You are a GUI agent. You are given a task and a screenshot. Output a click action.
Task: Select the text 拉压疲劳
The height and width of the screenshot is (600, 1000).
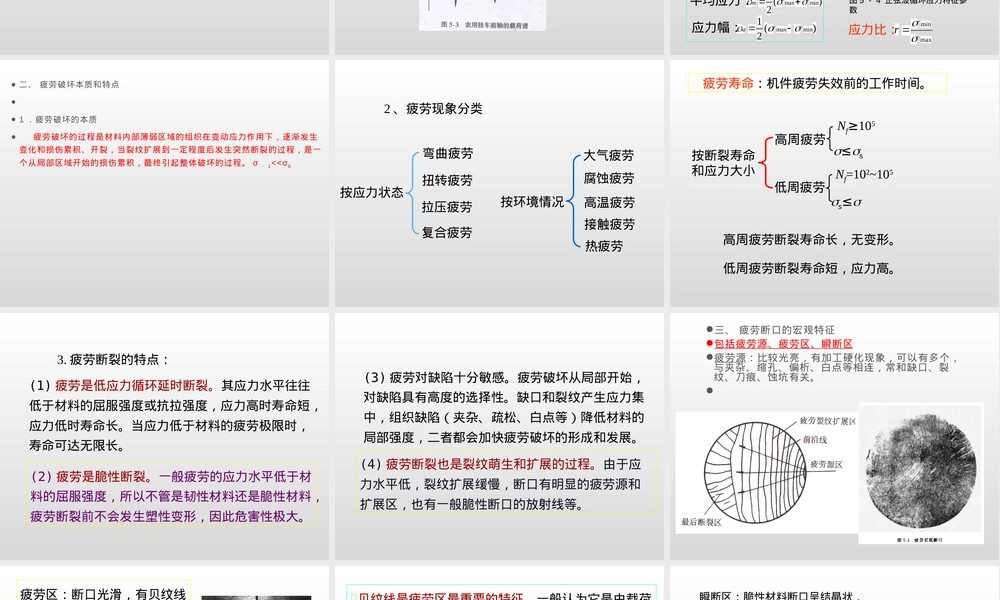(447, 207)
